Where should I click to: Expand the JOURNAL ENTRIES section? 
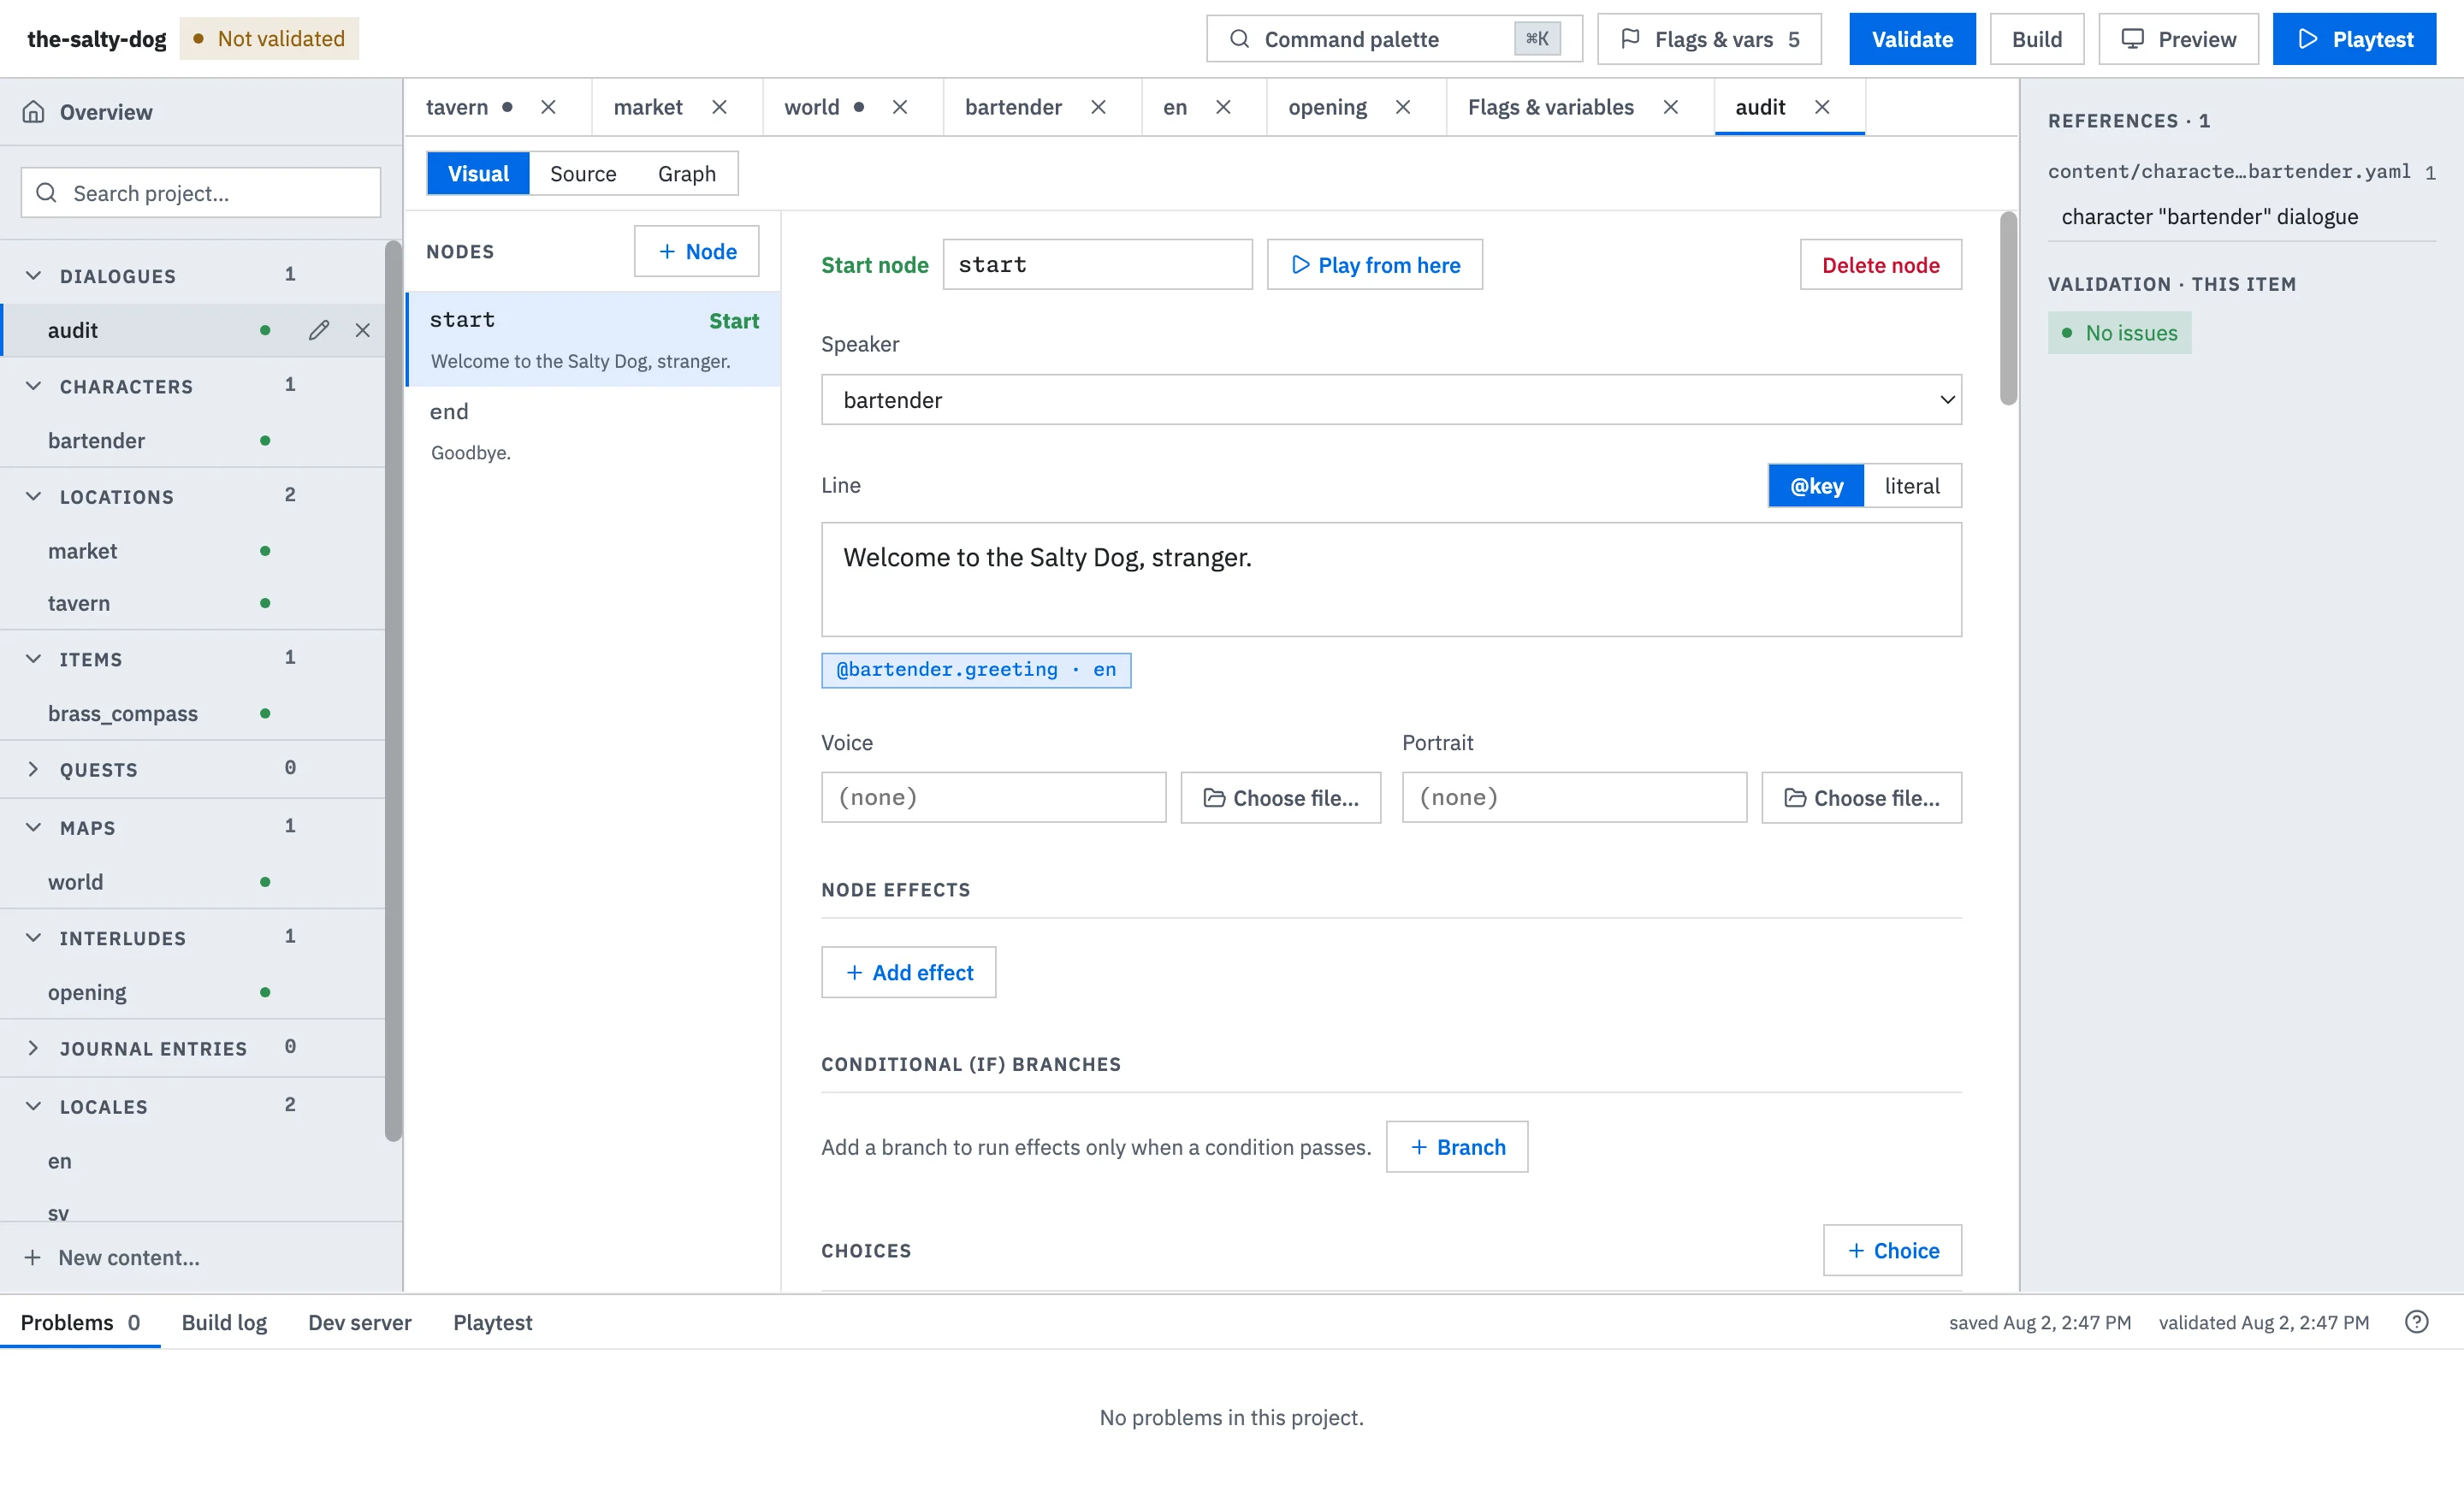point(33,1048)
